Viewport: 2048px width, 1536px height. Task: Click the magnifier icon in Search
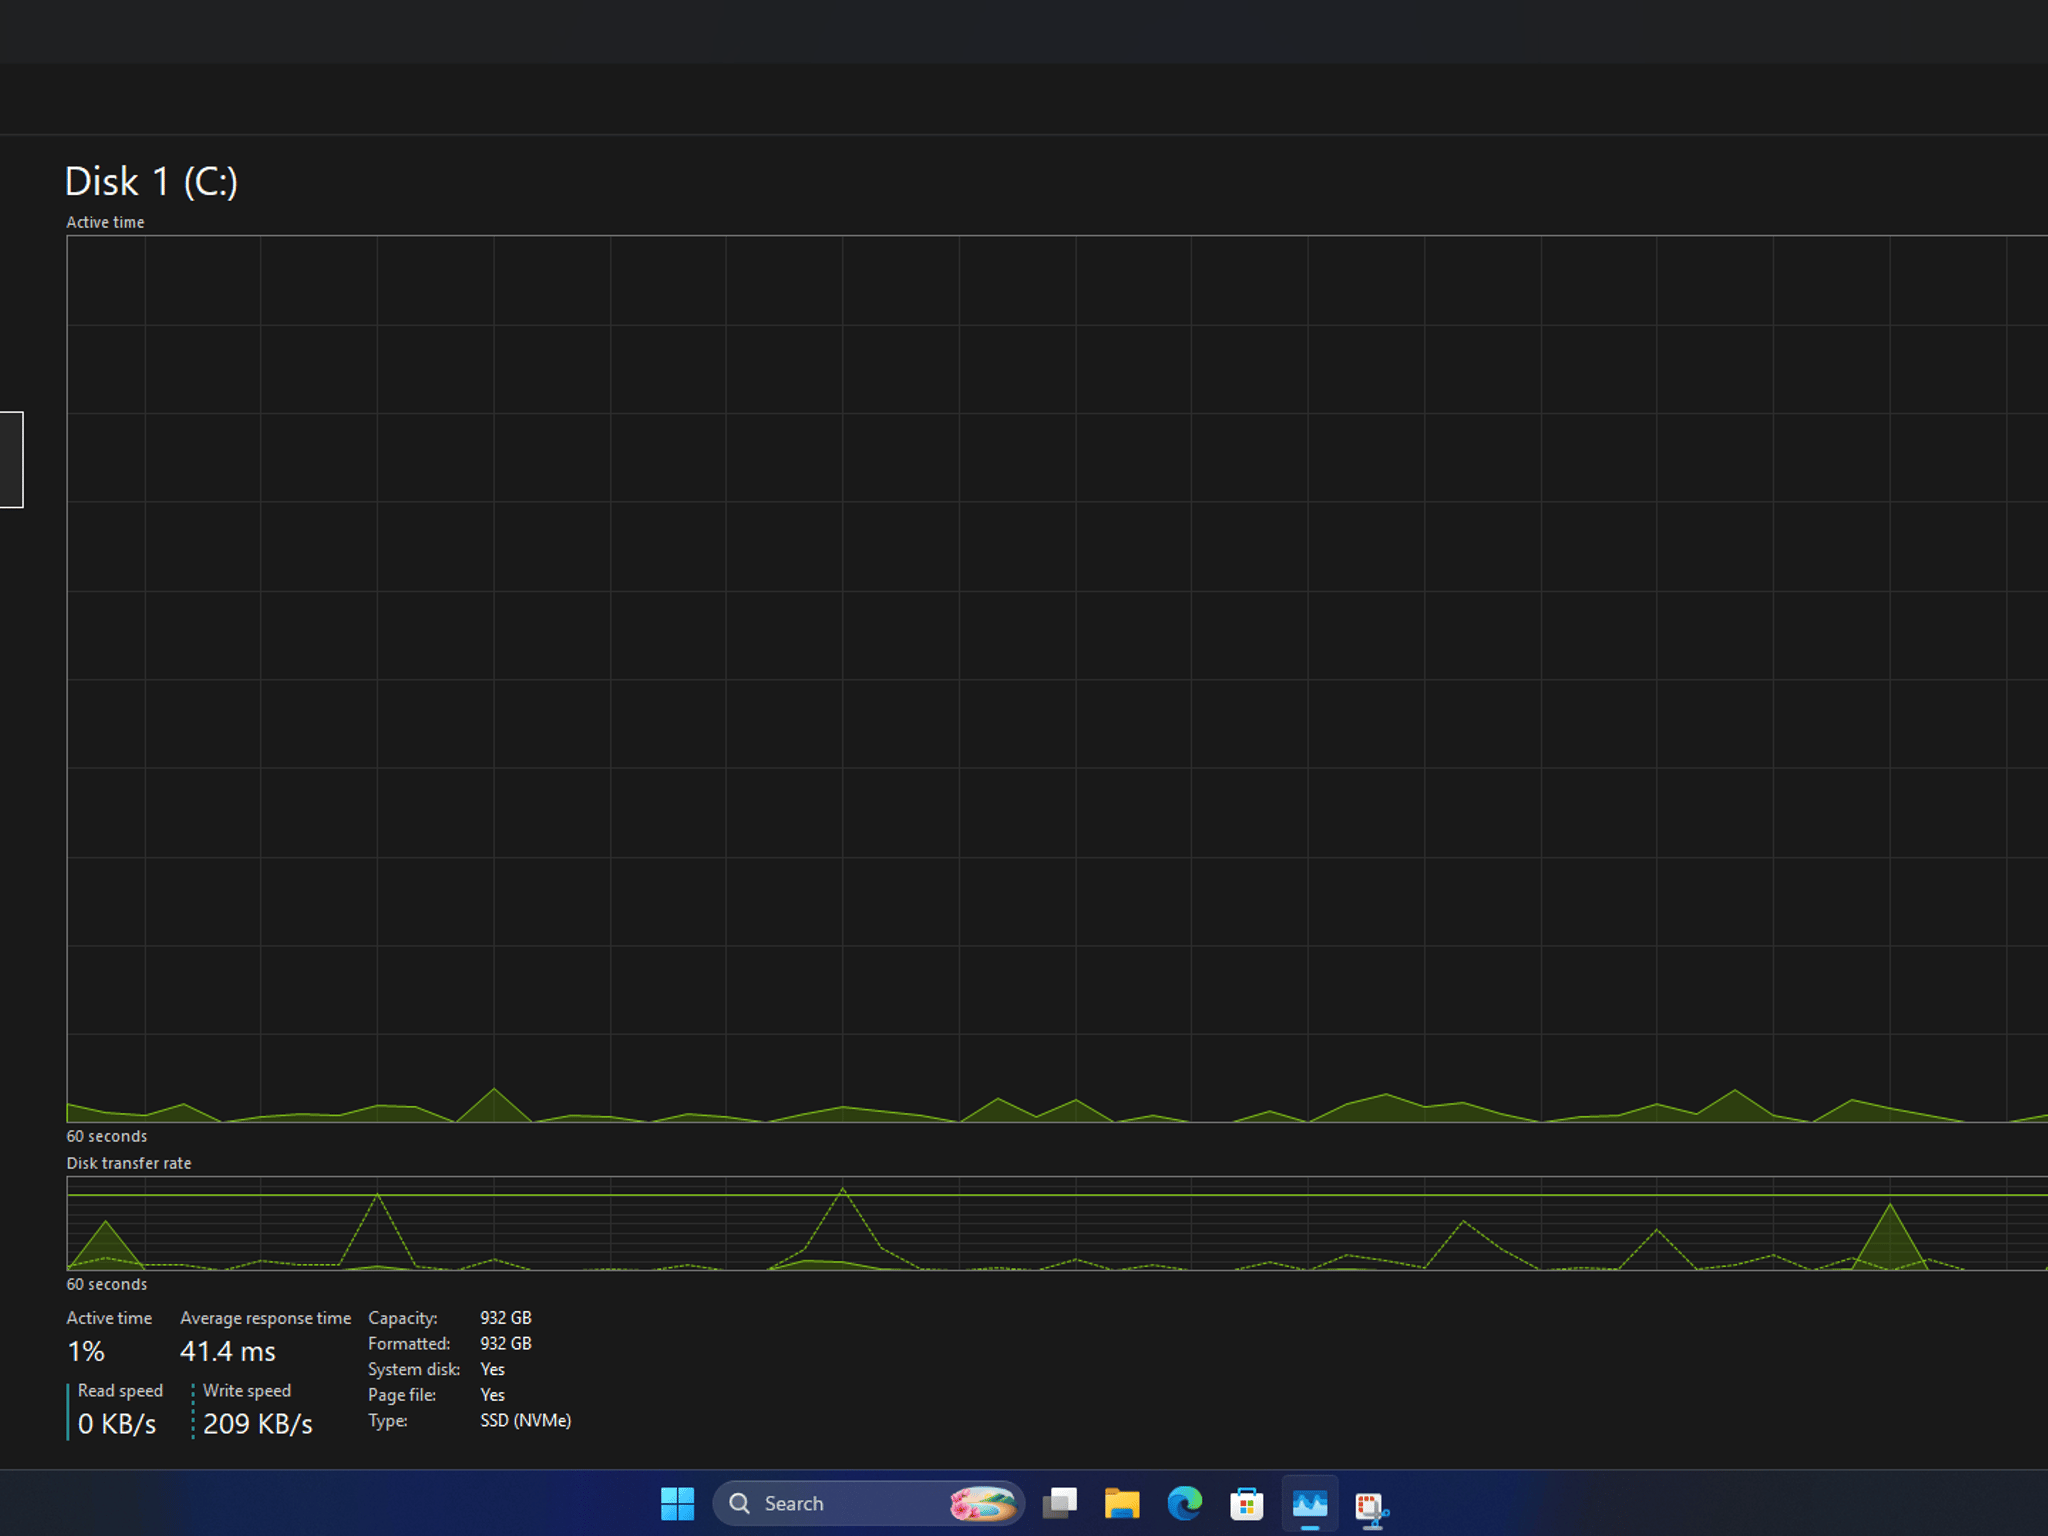(x=740, y=1503)
